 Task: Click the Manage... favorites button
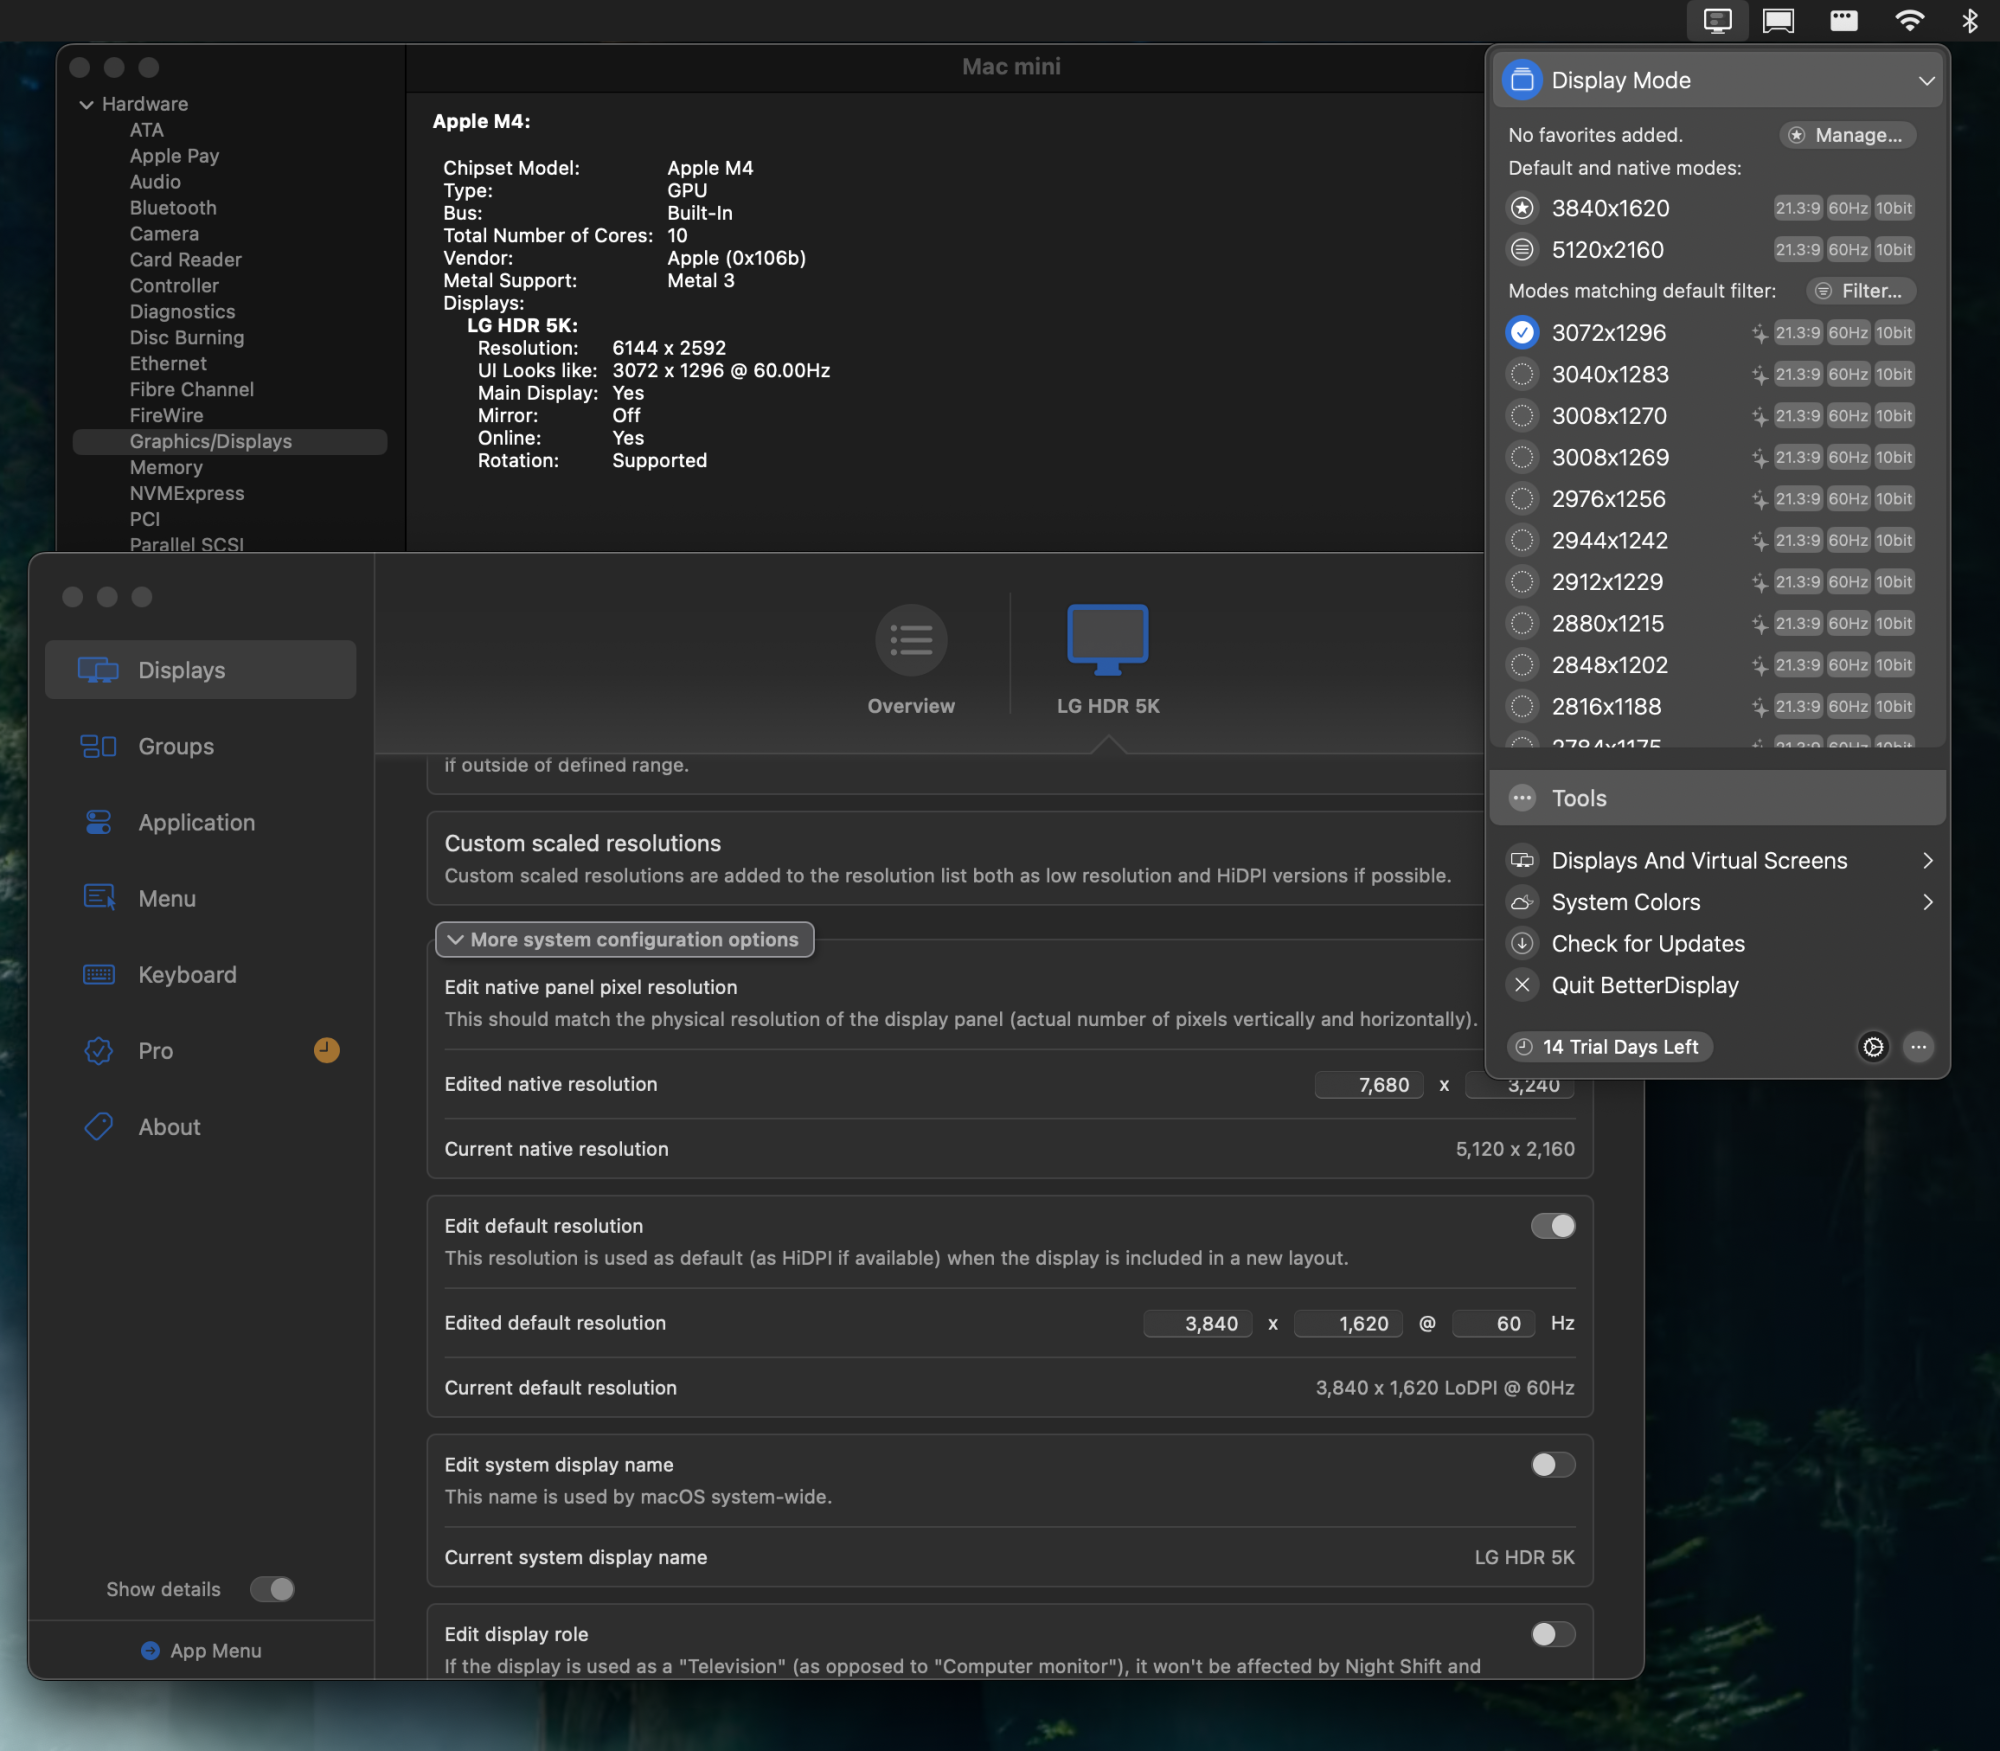pyautogui.click(x=1847, y=135)
